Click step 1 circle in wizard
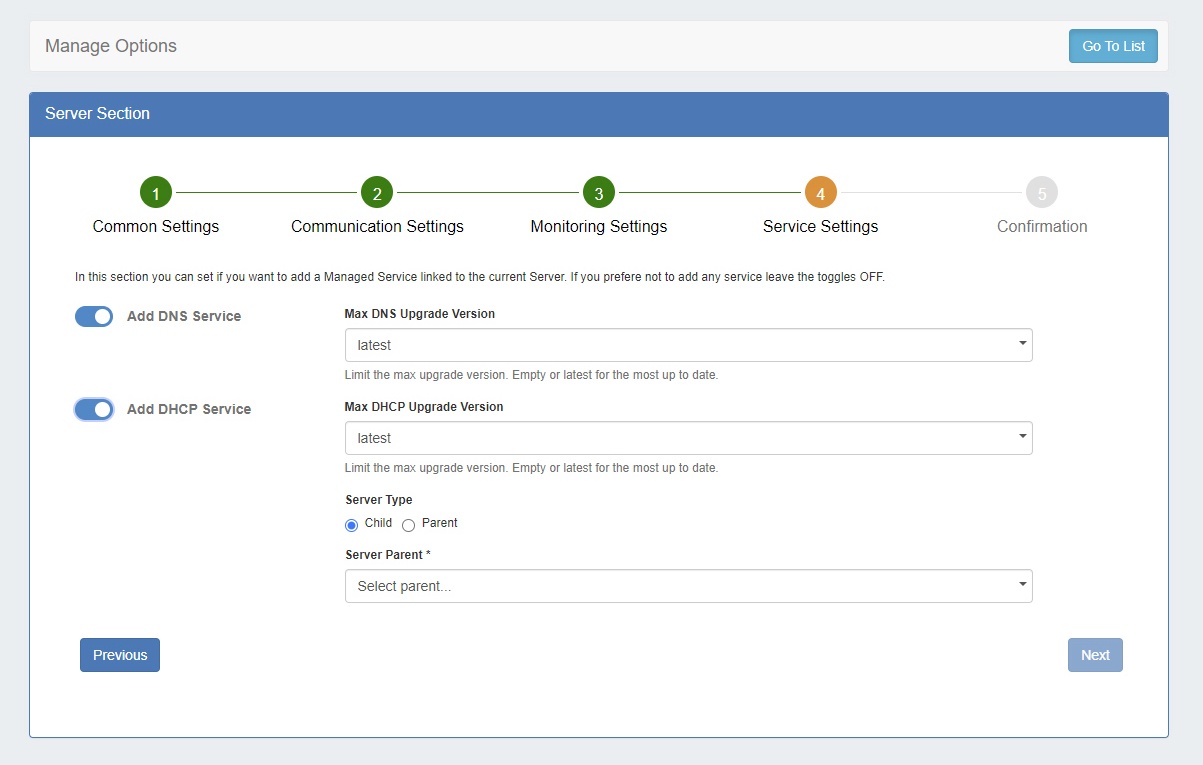1203x765 pixels. 156,193
